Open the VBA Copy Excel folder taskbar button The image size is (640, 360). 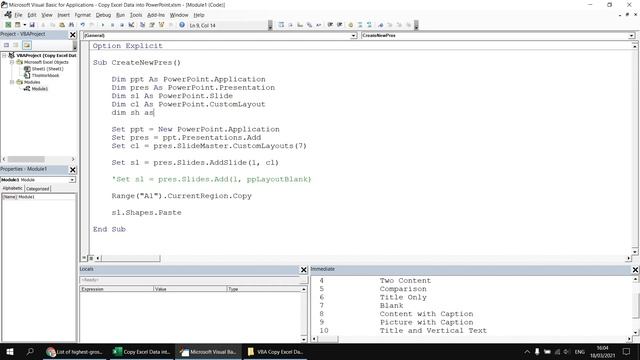pos(276,351)
